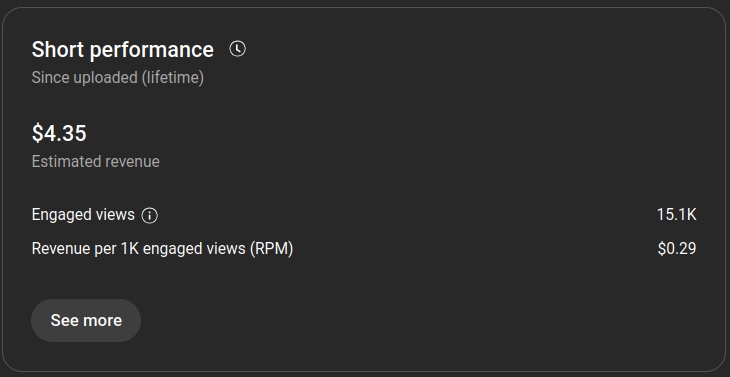Open the Engaged views info icon
This screenshot has height=377, width=730.
[149, 215]
